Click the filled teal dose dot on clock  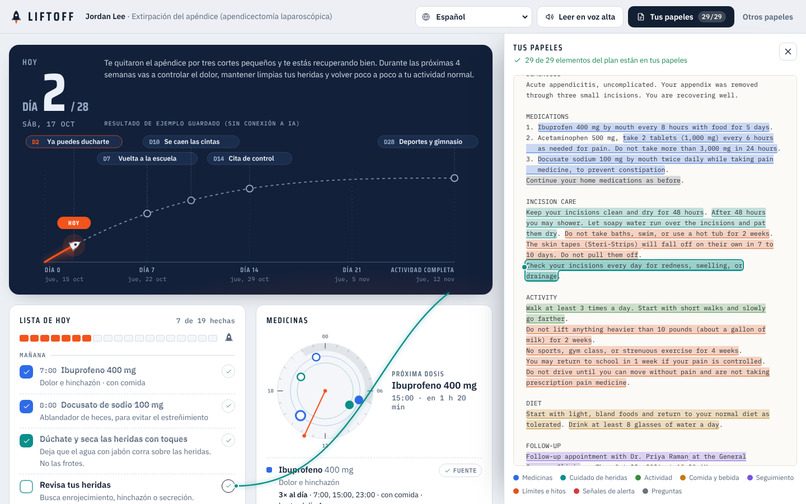pos(349,405)
